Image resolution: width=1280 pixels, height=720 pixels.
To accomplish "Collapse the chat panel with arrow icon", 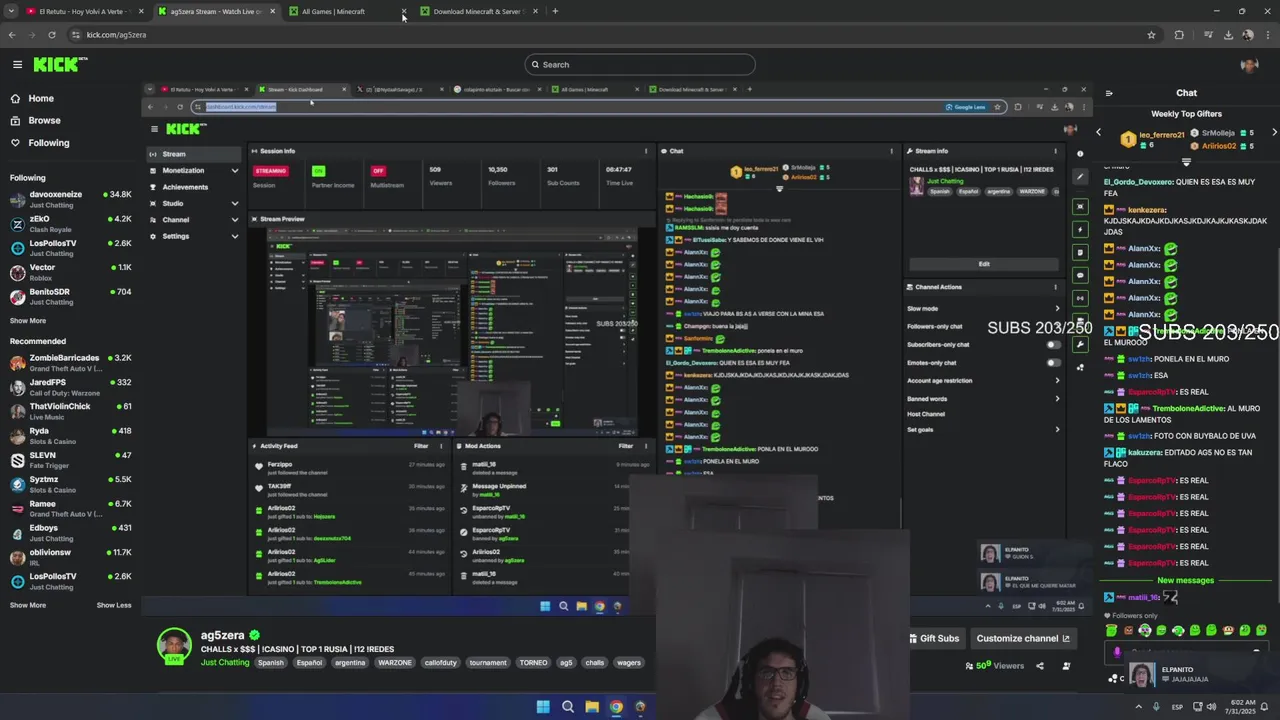I will 1109,93.
